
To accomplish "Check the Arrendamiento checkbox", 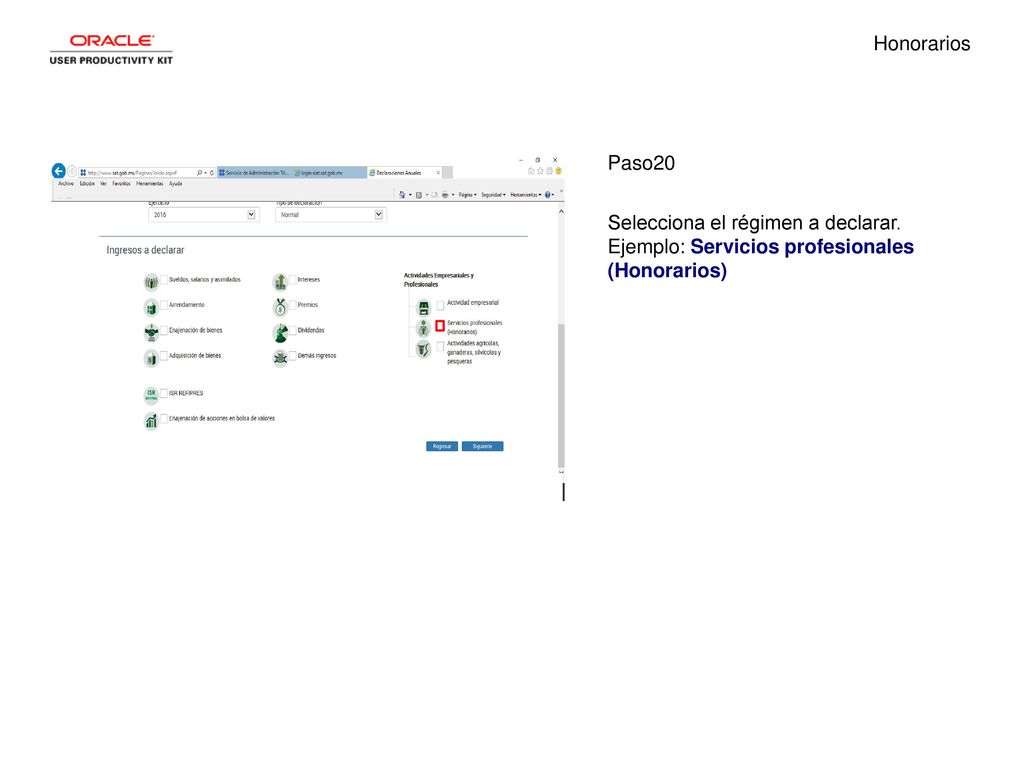I will pyautogui.click(x=164, y=304).
